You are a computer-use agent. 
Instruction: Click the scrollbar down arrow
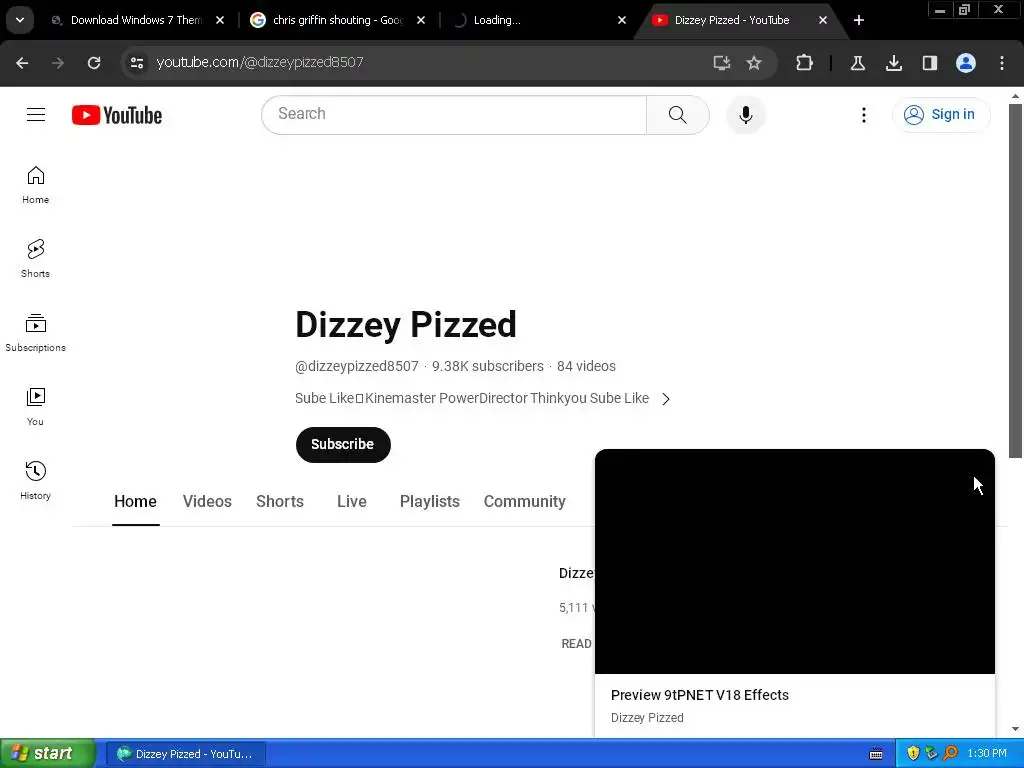click(1015, 729)
